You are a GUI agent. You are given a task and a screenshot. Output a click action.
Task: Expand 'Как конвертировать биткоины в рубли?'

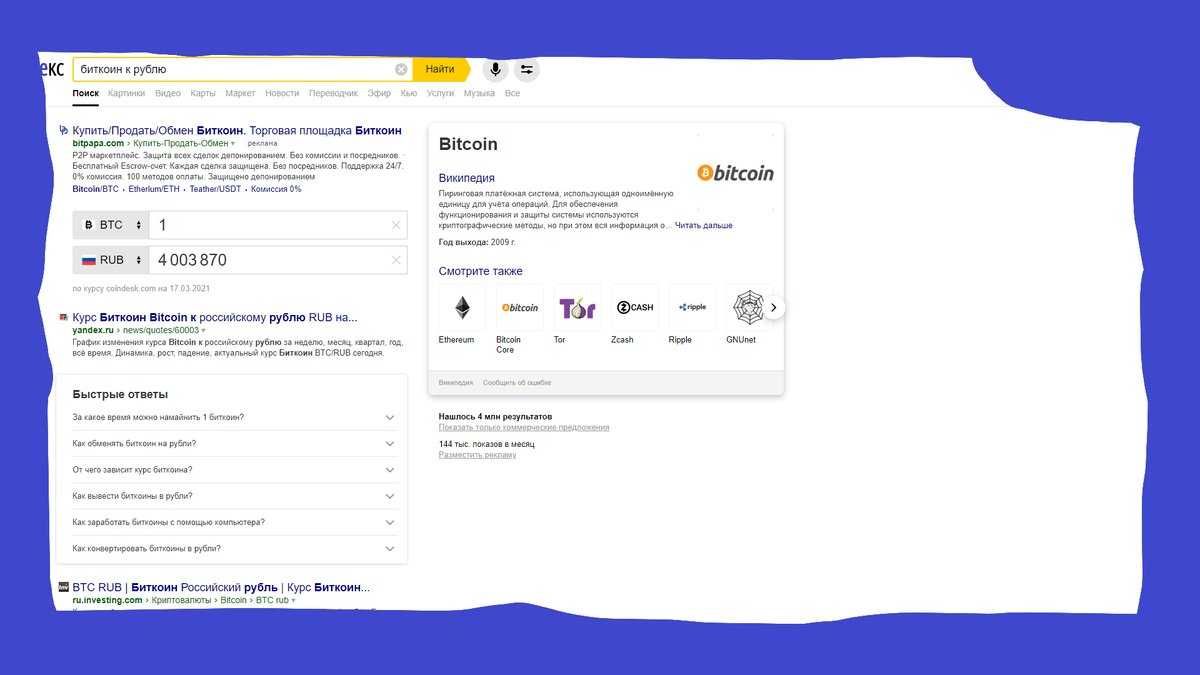(x=235, y=548)
